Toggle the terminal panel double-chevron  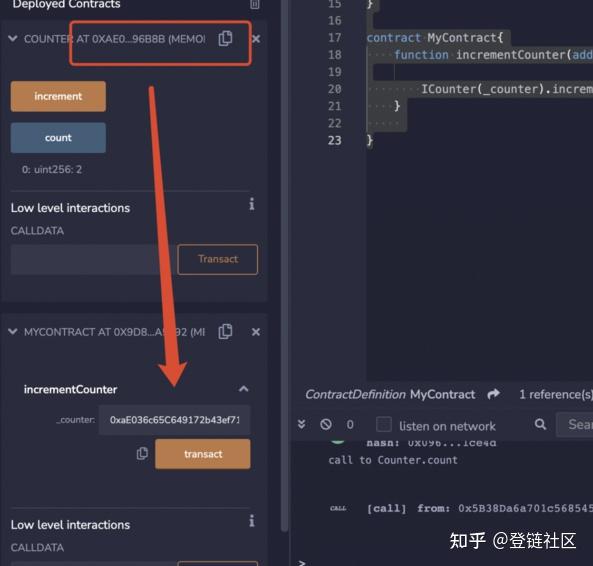(x=301, y=424)
